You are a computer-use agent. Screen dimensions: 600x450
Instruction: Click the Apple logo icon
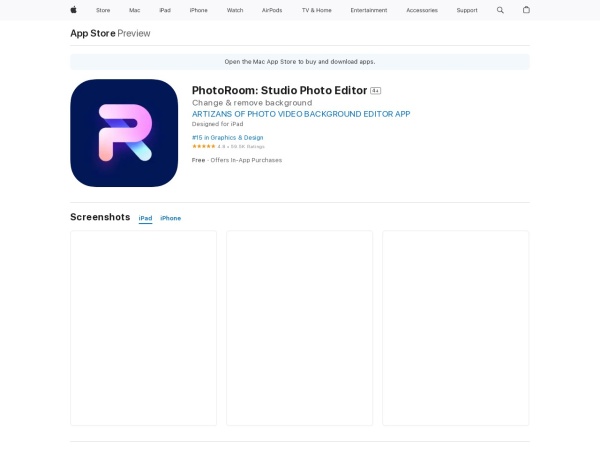(x=73, y=10)
